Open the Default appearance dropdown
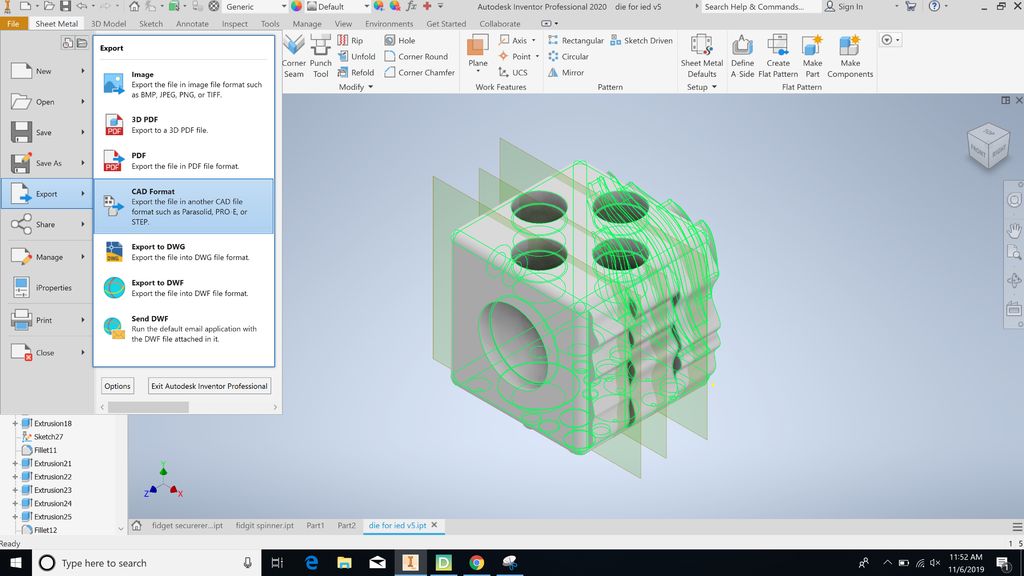 338,7
